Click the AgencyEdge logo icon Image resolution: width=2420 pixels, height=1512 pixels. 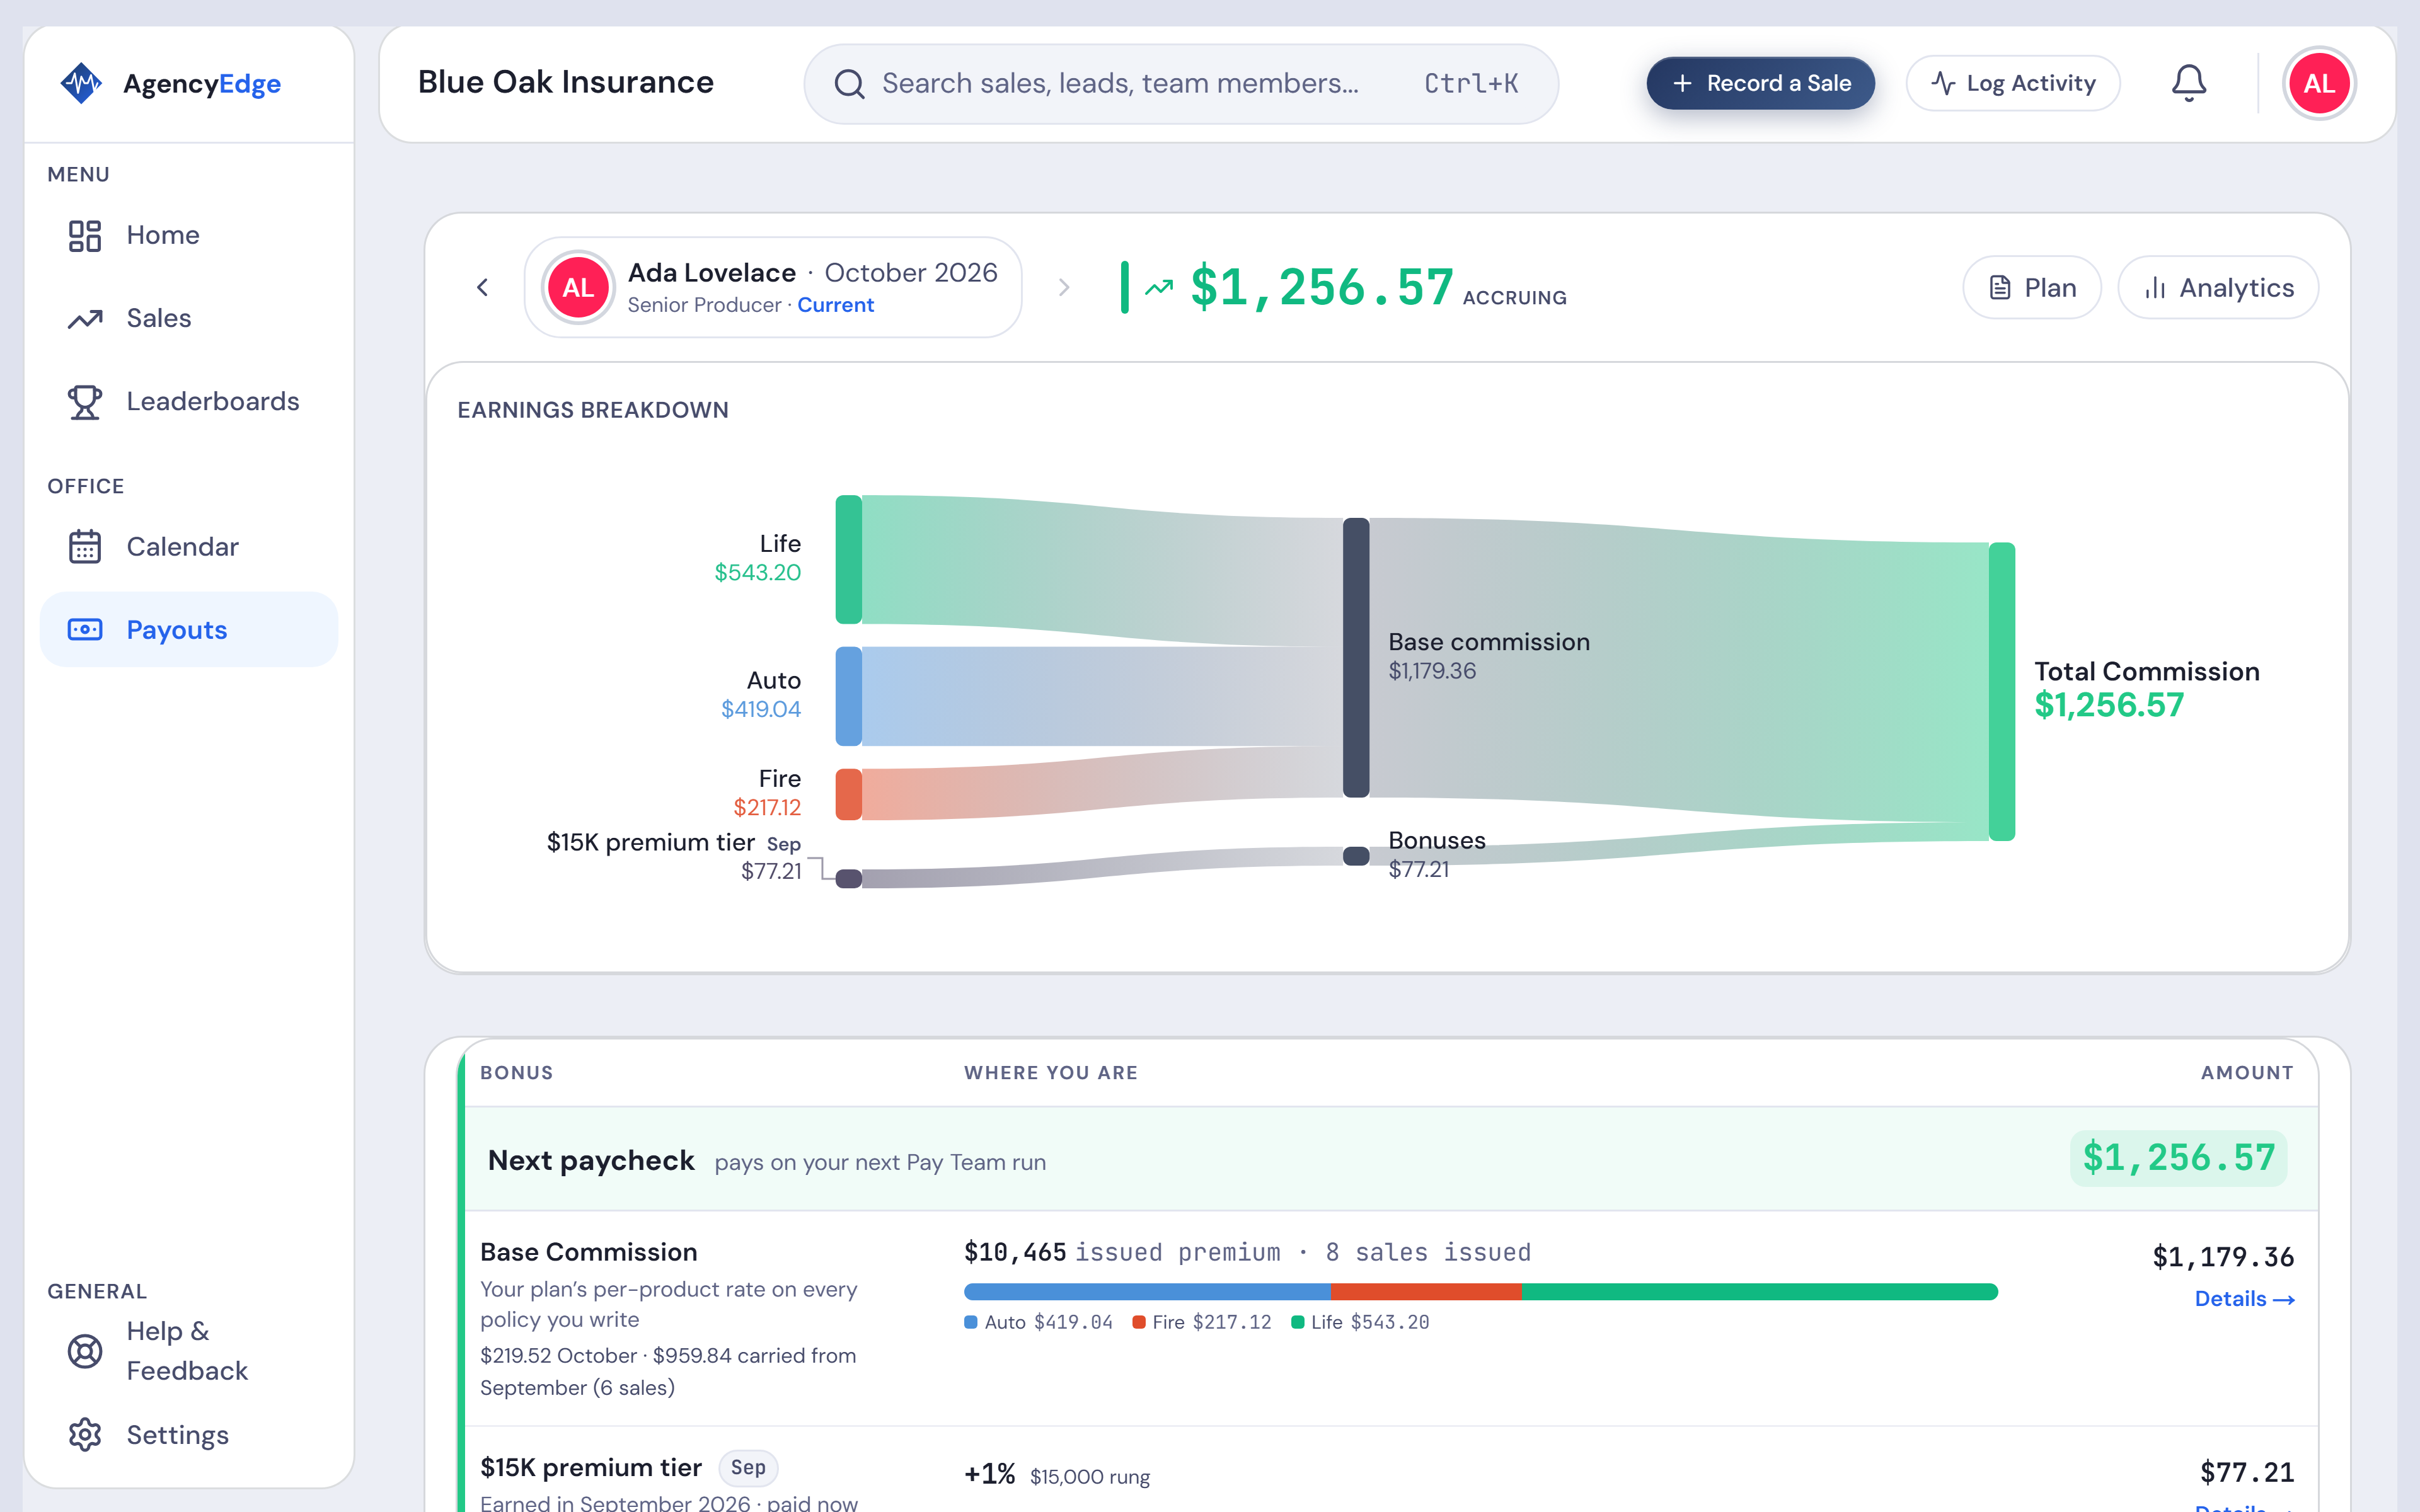pyautogui.click(x=81, y=83)
